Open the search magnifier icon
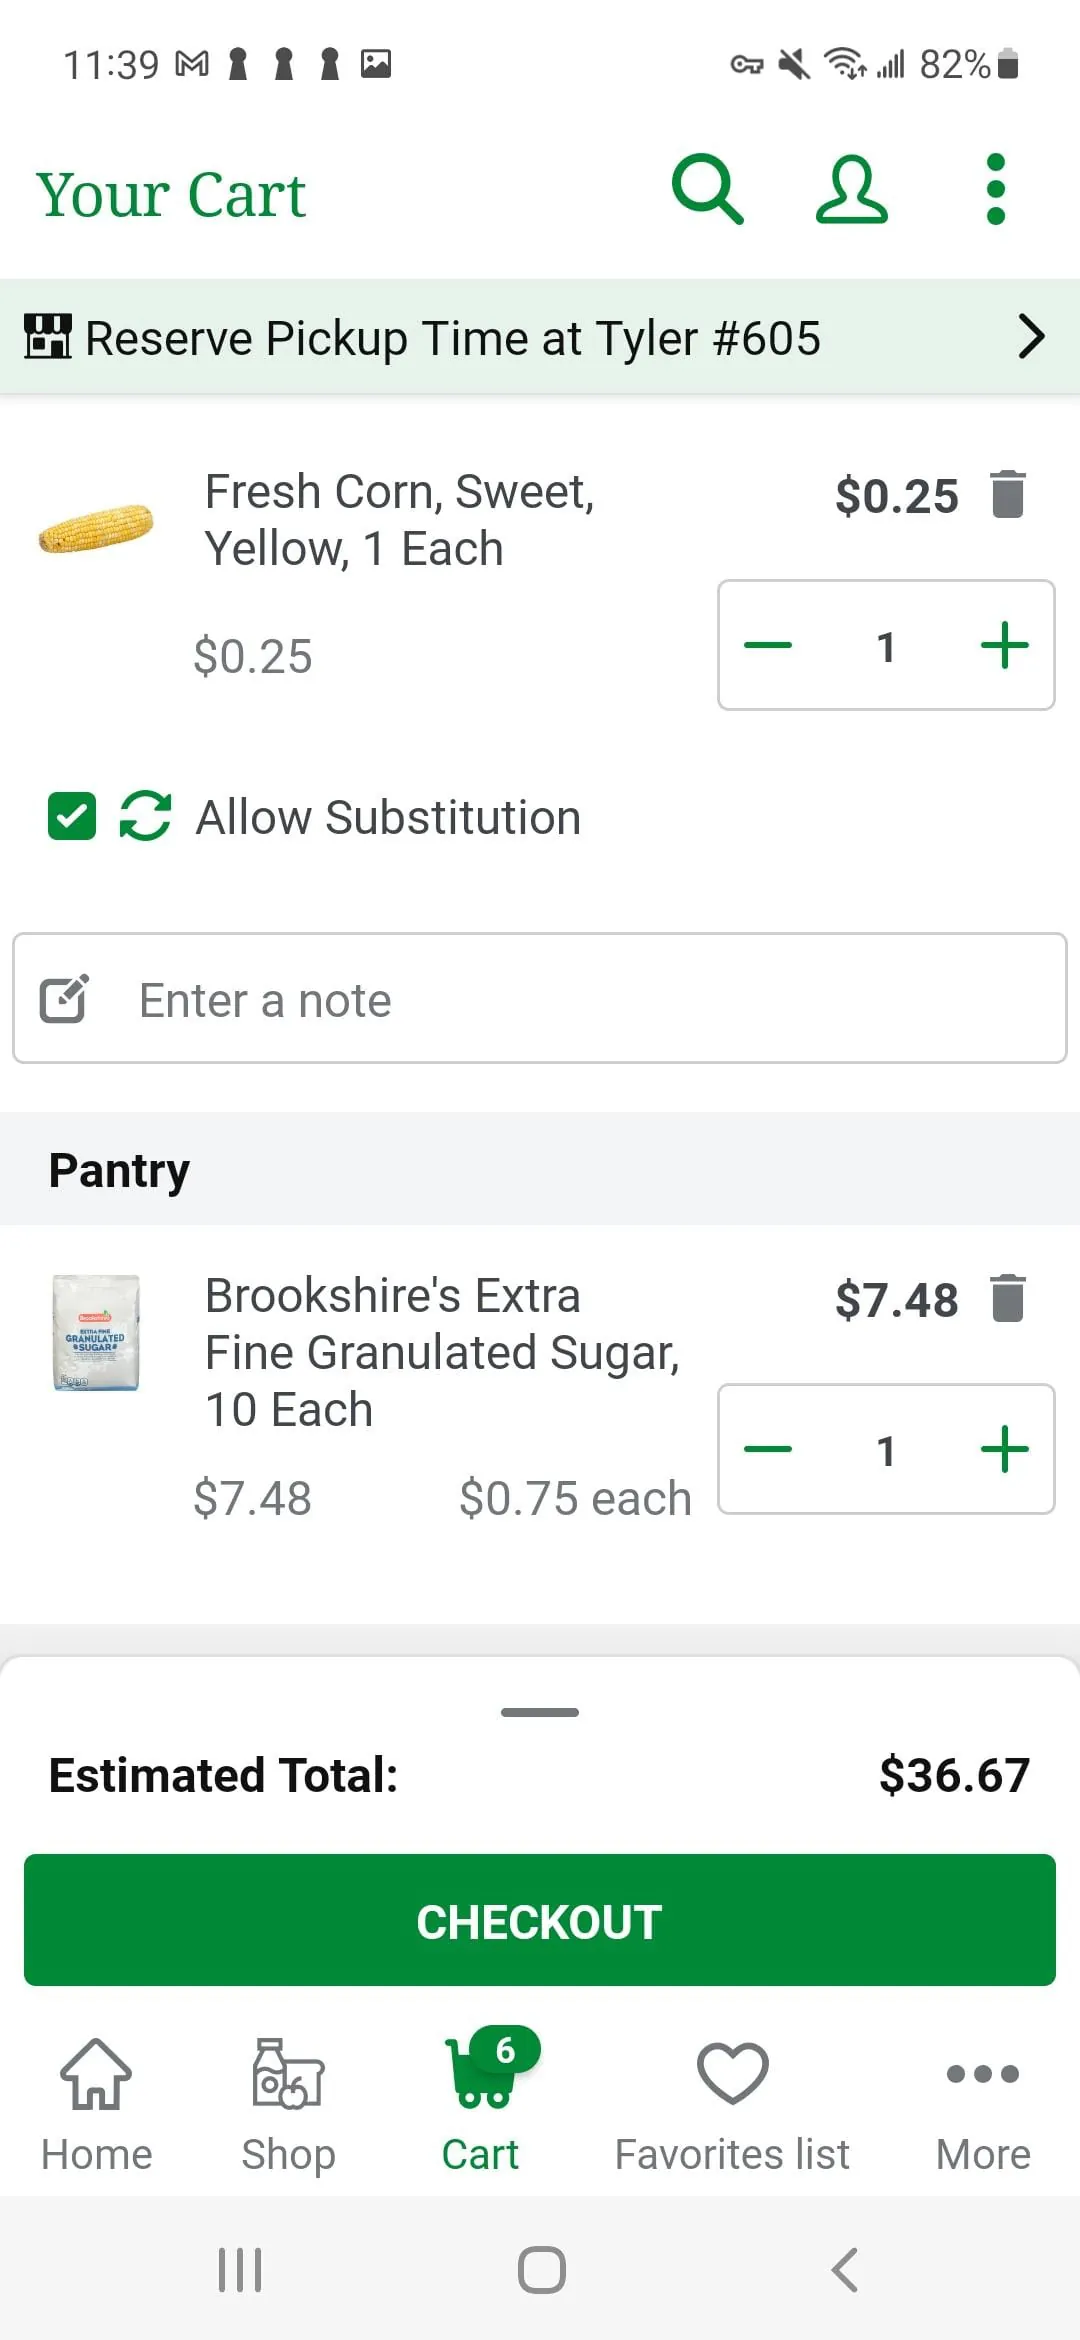 pos(707,189)
